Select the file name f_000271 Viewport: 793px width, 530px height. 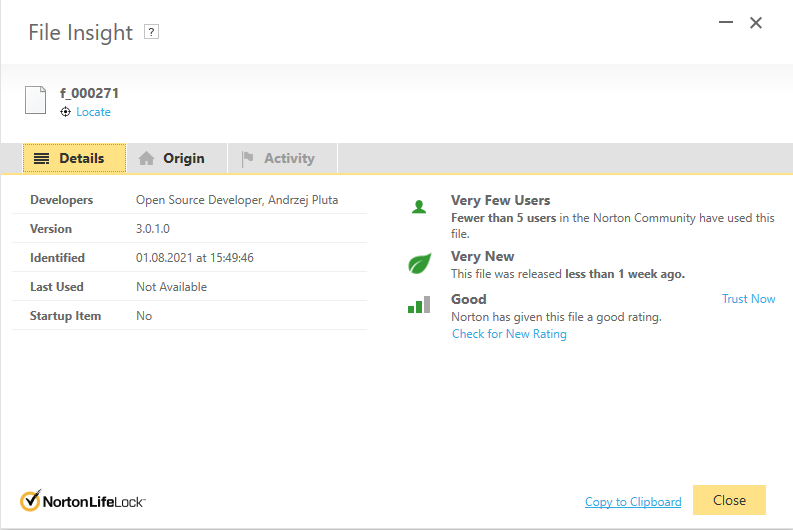89,93
